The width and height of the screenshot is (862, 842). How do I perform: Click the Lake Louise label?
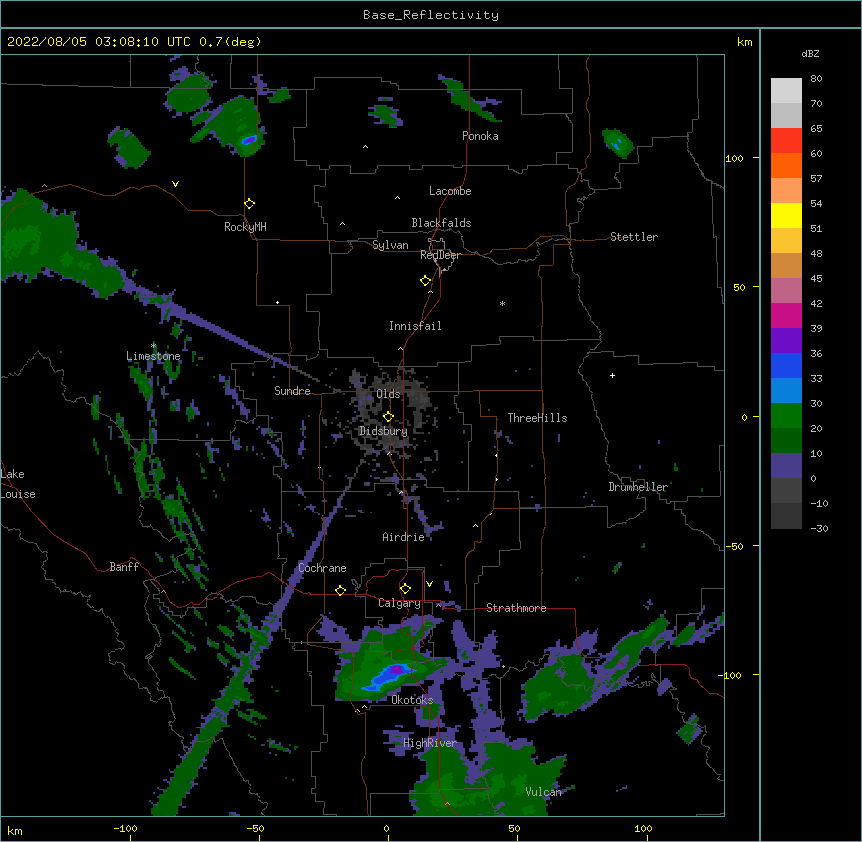pos(18,484)
